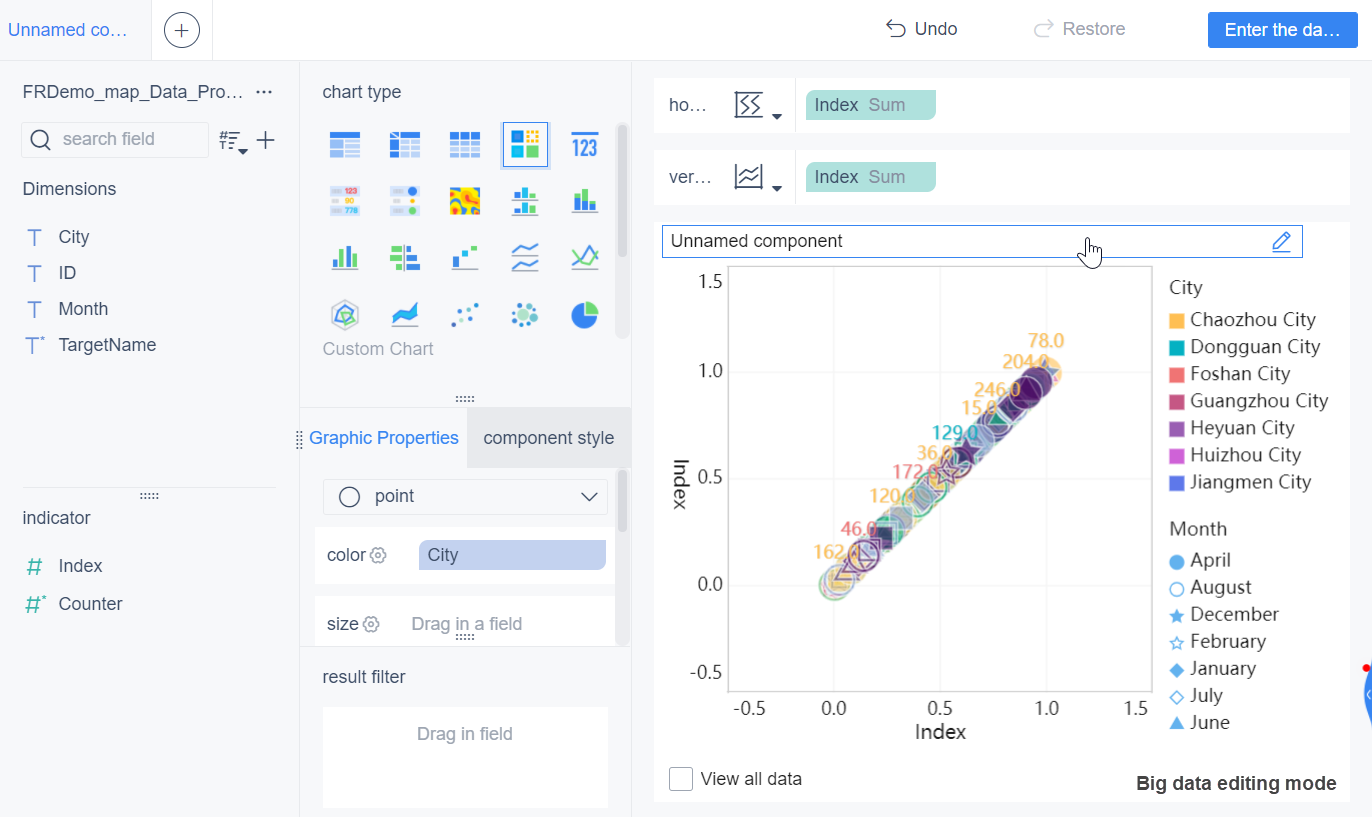Select the group table chart type
1372x817 pixels.
(x=345, y=145)
